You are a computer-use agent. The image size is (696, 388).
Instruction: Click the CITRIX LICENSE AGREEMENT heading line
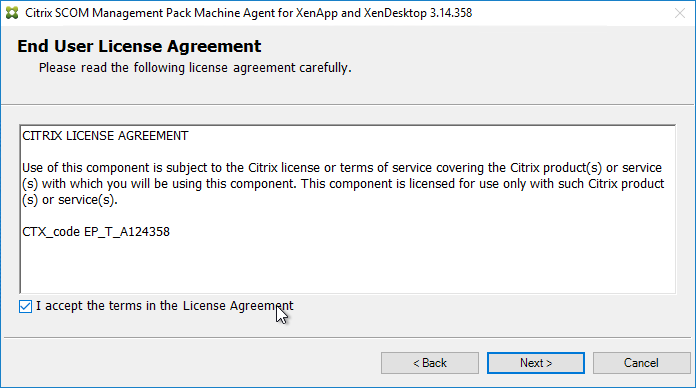[x=105, y=136]
